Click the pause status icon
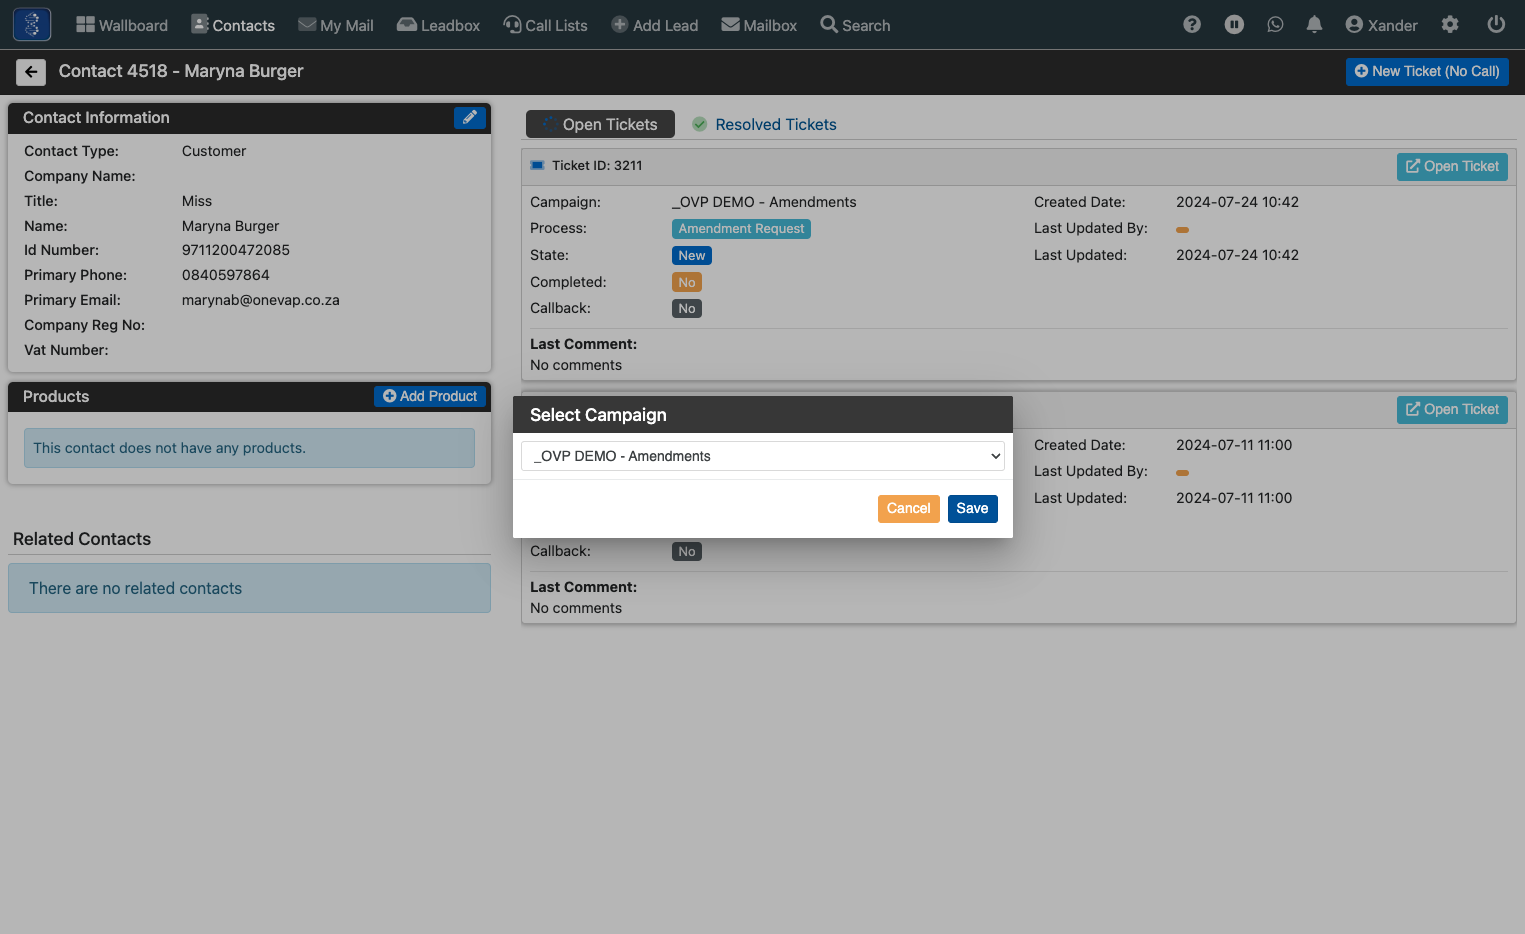This screenshot has height=934, width=1525. pyautogui.click(x=1234, y=25)
